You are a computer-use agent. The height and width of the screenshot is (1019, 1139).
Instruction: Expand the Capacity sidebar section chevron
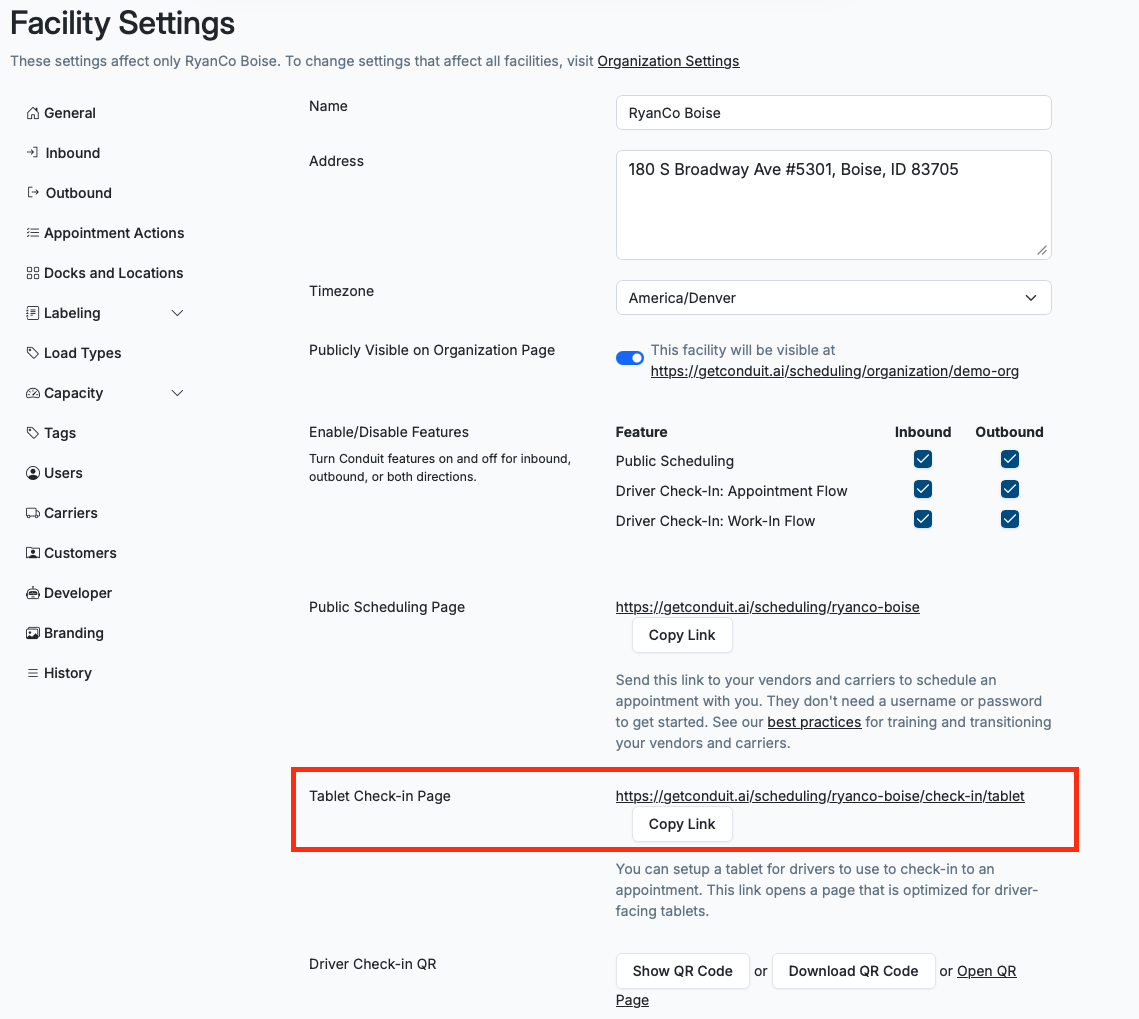pos(177,393)
